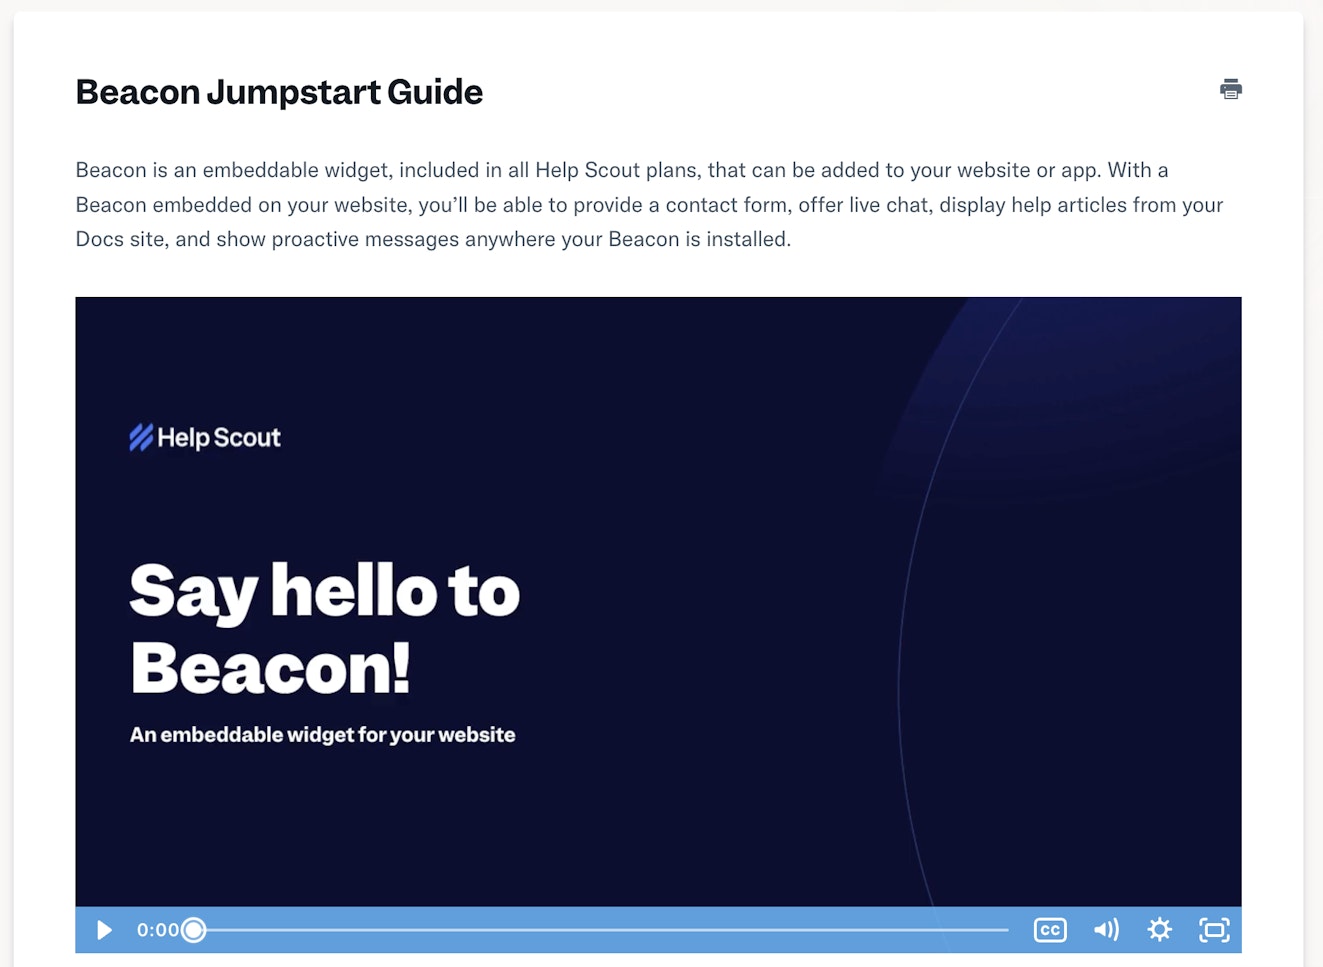Click the video scrubber handle at start
The height and width of the screenshot is (967, 1323).
pos(194,930)
